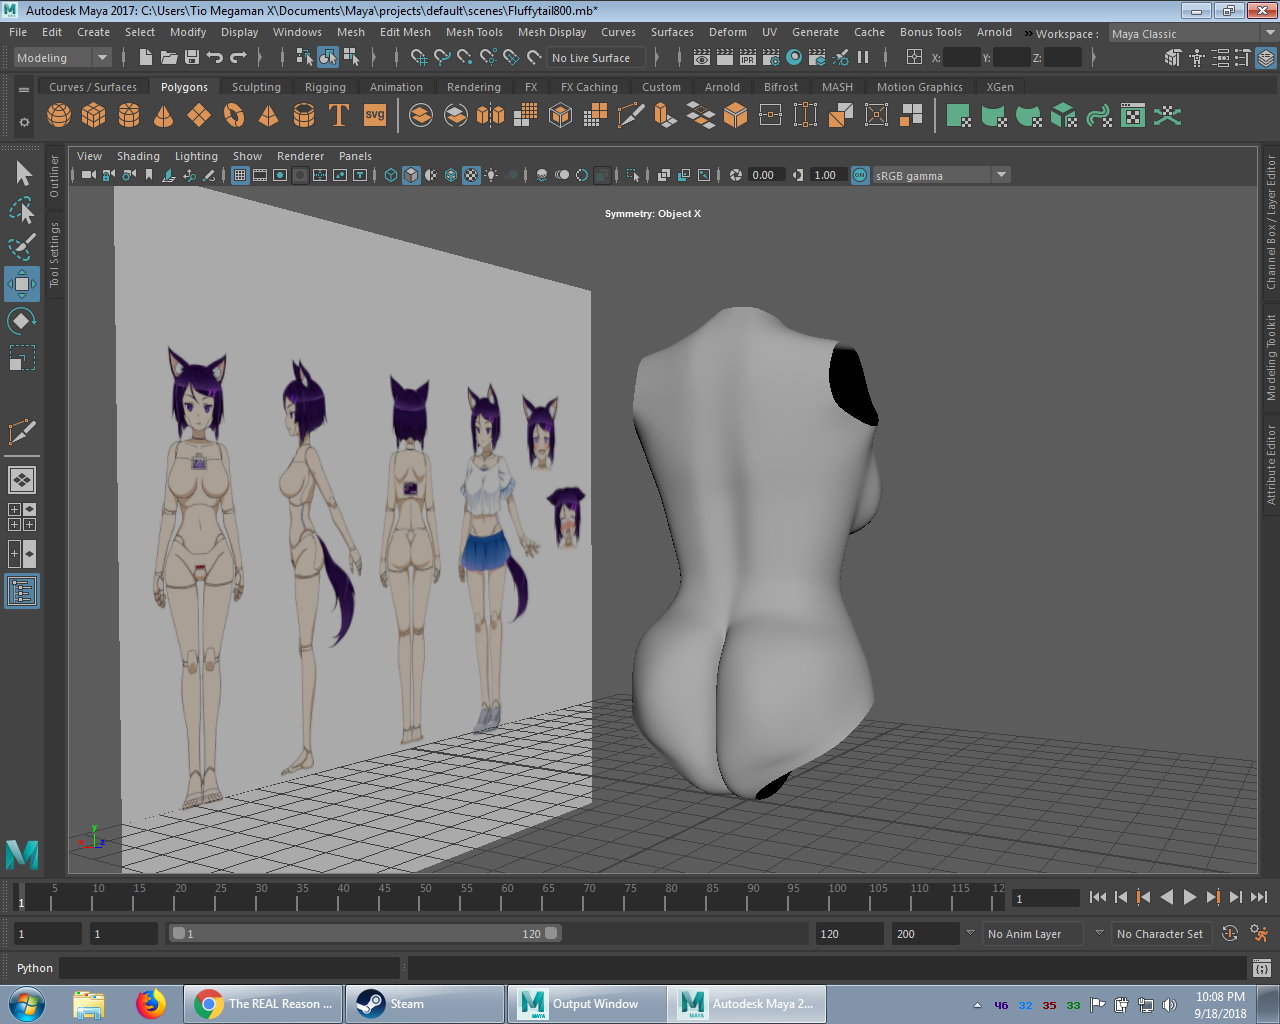Screen dimensions: 1280x1024
Task: Undo the last action icon
Action: (x=215, y=58)
